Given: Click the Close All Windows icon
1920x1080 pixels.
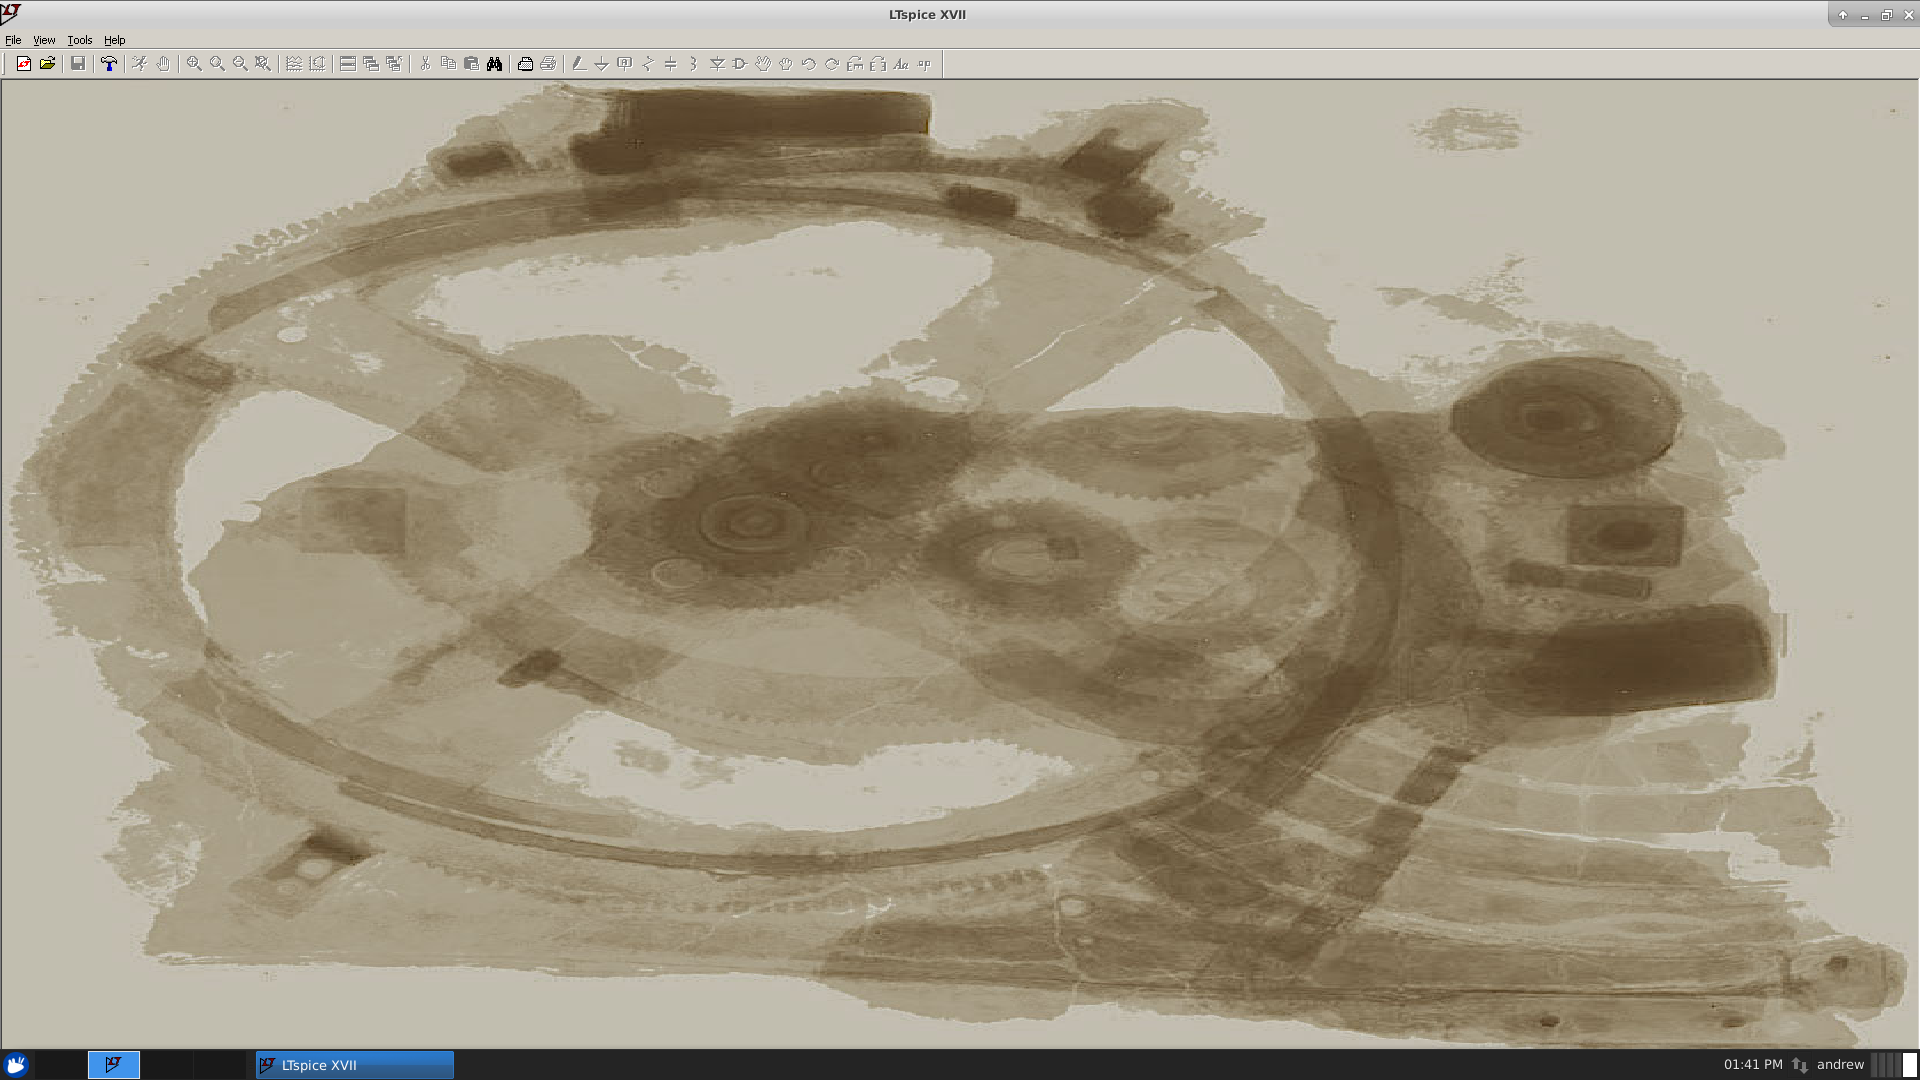Looking at the screenshot, I should tap(394, 64).
